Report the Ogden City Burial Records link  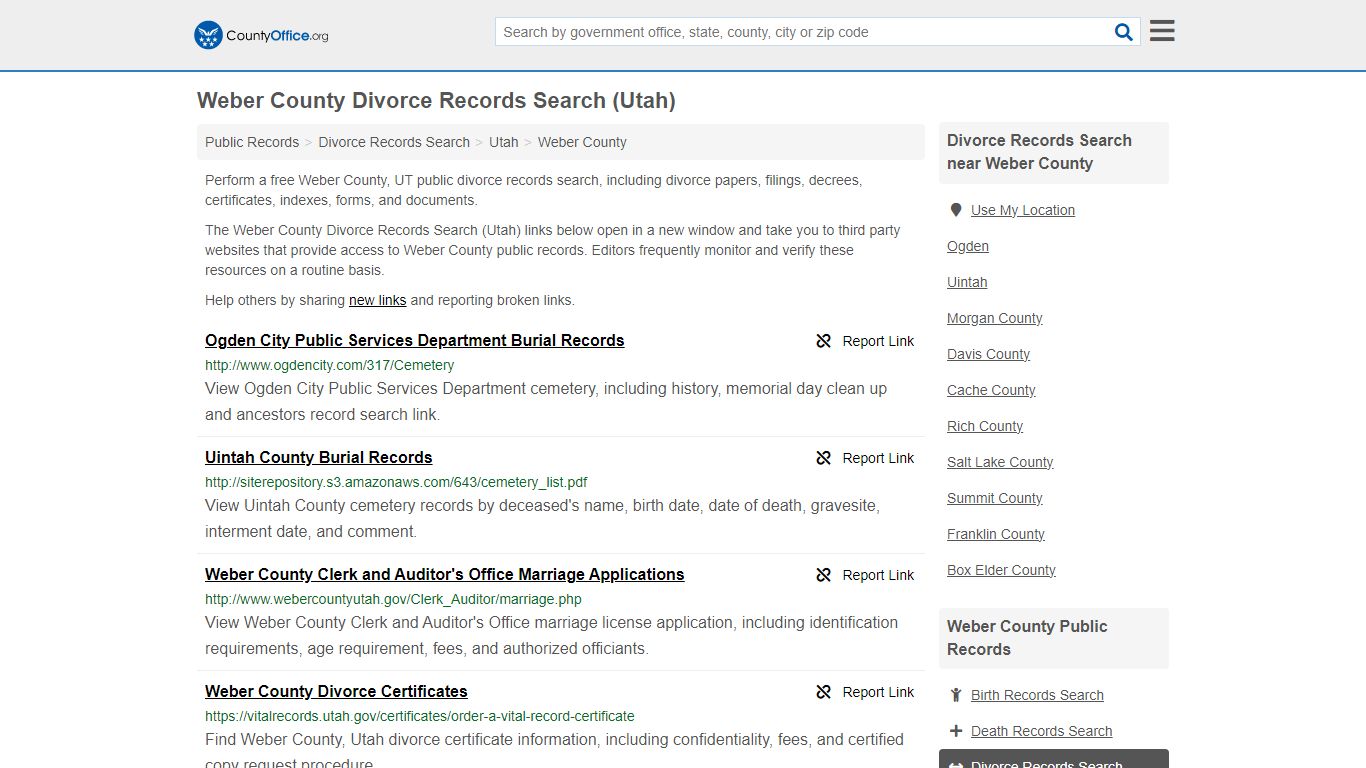[x=865, y=341]
